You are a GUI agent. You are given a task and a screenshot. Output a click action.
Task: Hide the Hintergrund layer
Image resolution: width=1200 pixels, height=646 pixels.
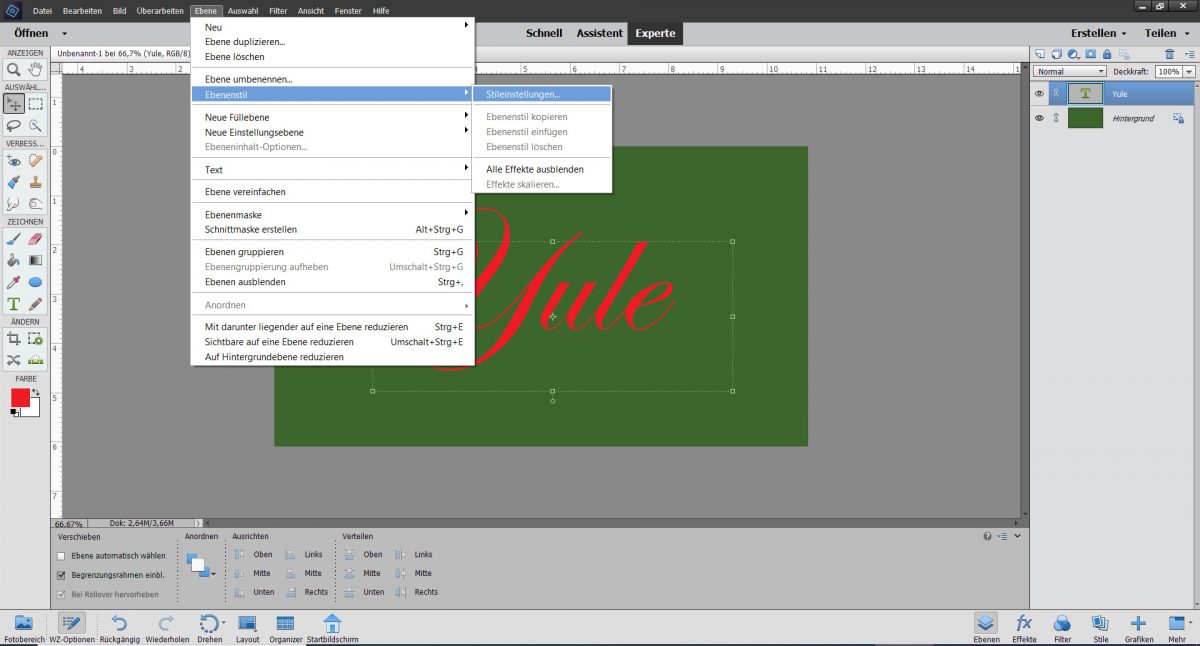[x=1040, y=117]
